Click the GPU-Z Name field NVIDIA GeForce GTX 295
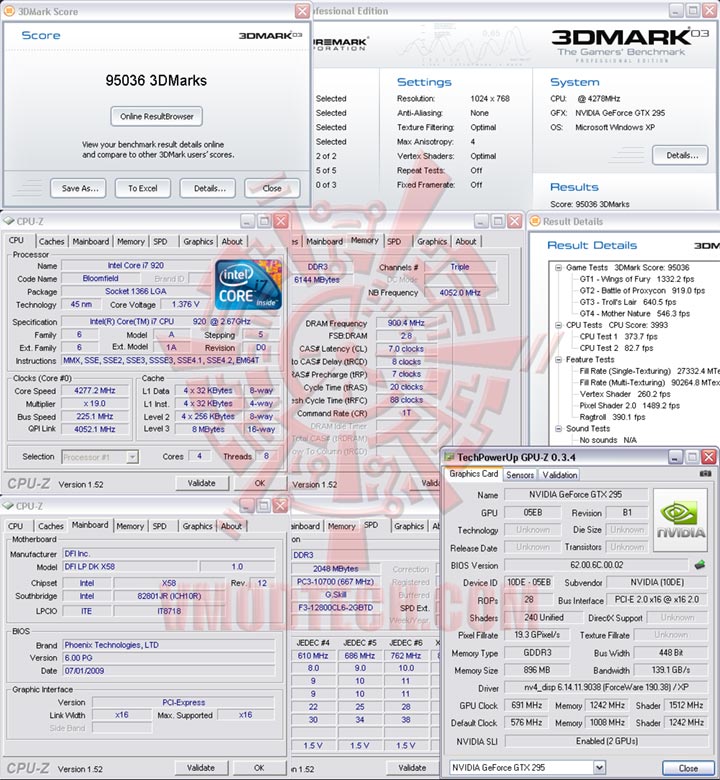 (x=576, y=494)
